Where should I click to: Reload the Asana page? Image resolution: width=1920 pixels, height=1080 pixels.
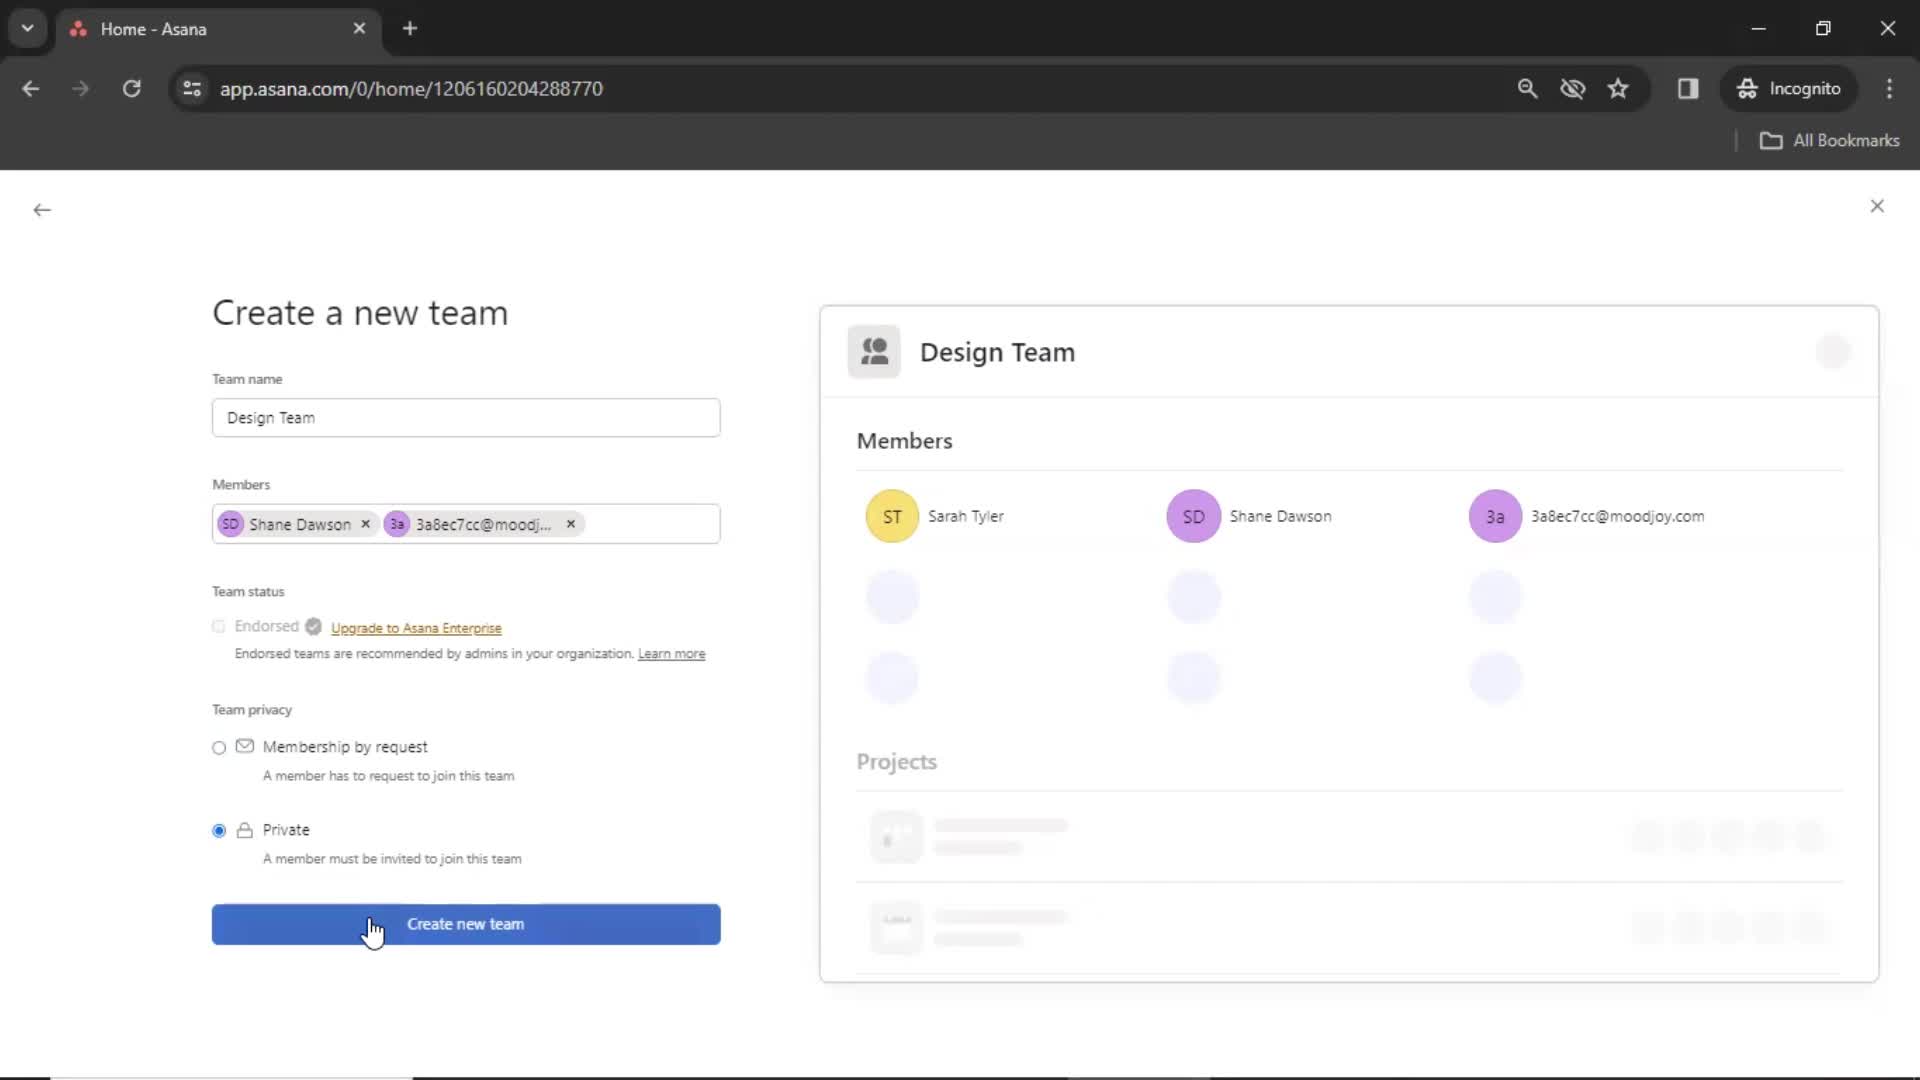click(x=131, y=89)
